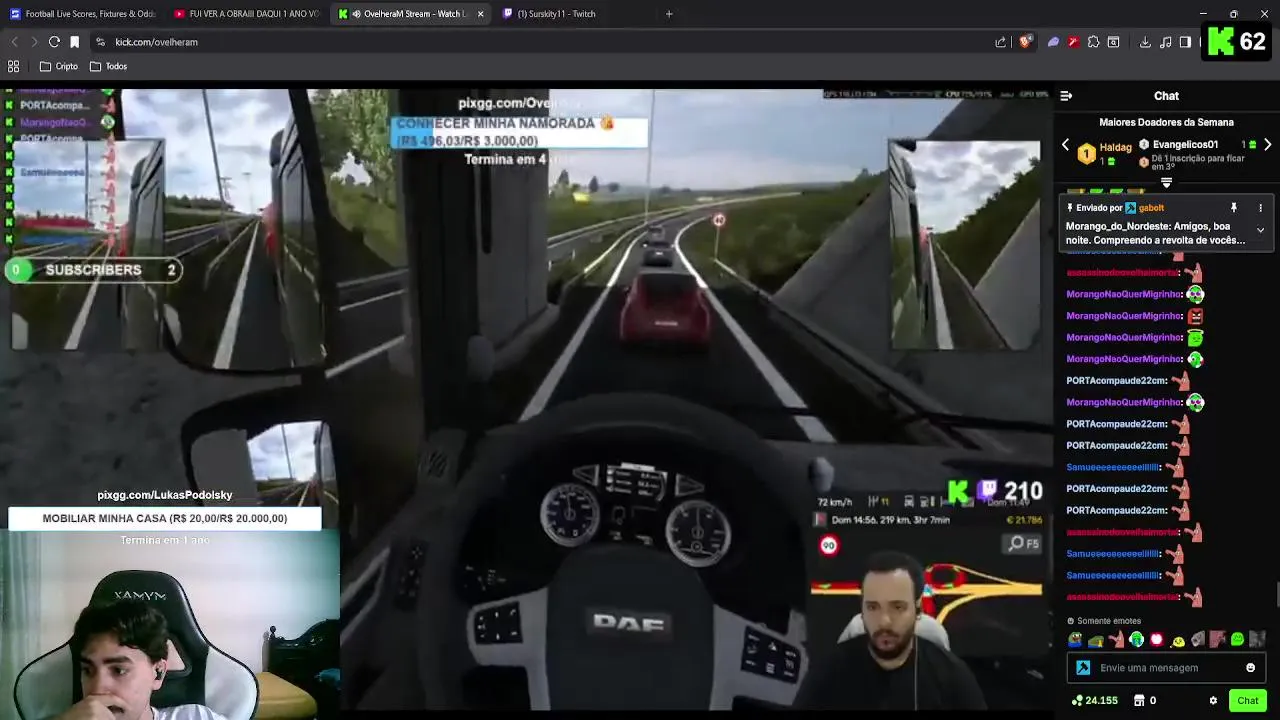Collapse the weekly donors leaderboard handle
Screen dimensions: 1280x720
coord(1166,182)
